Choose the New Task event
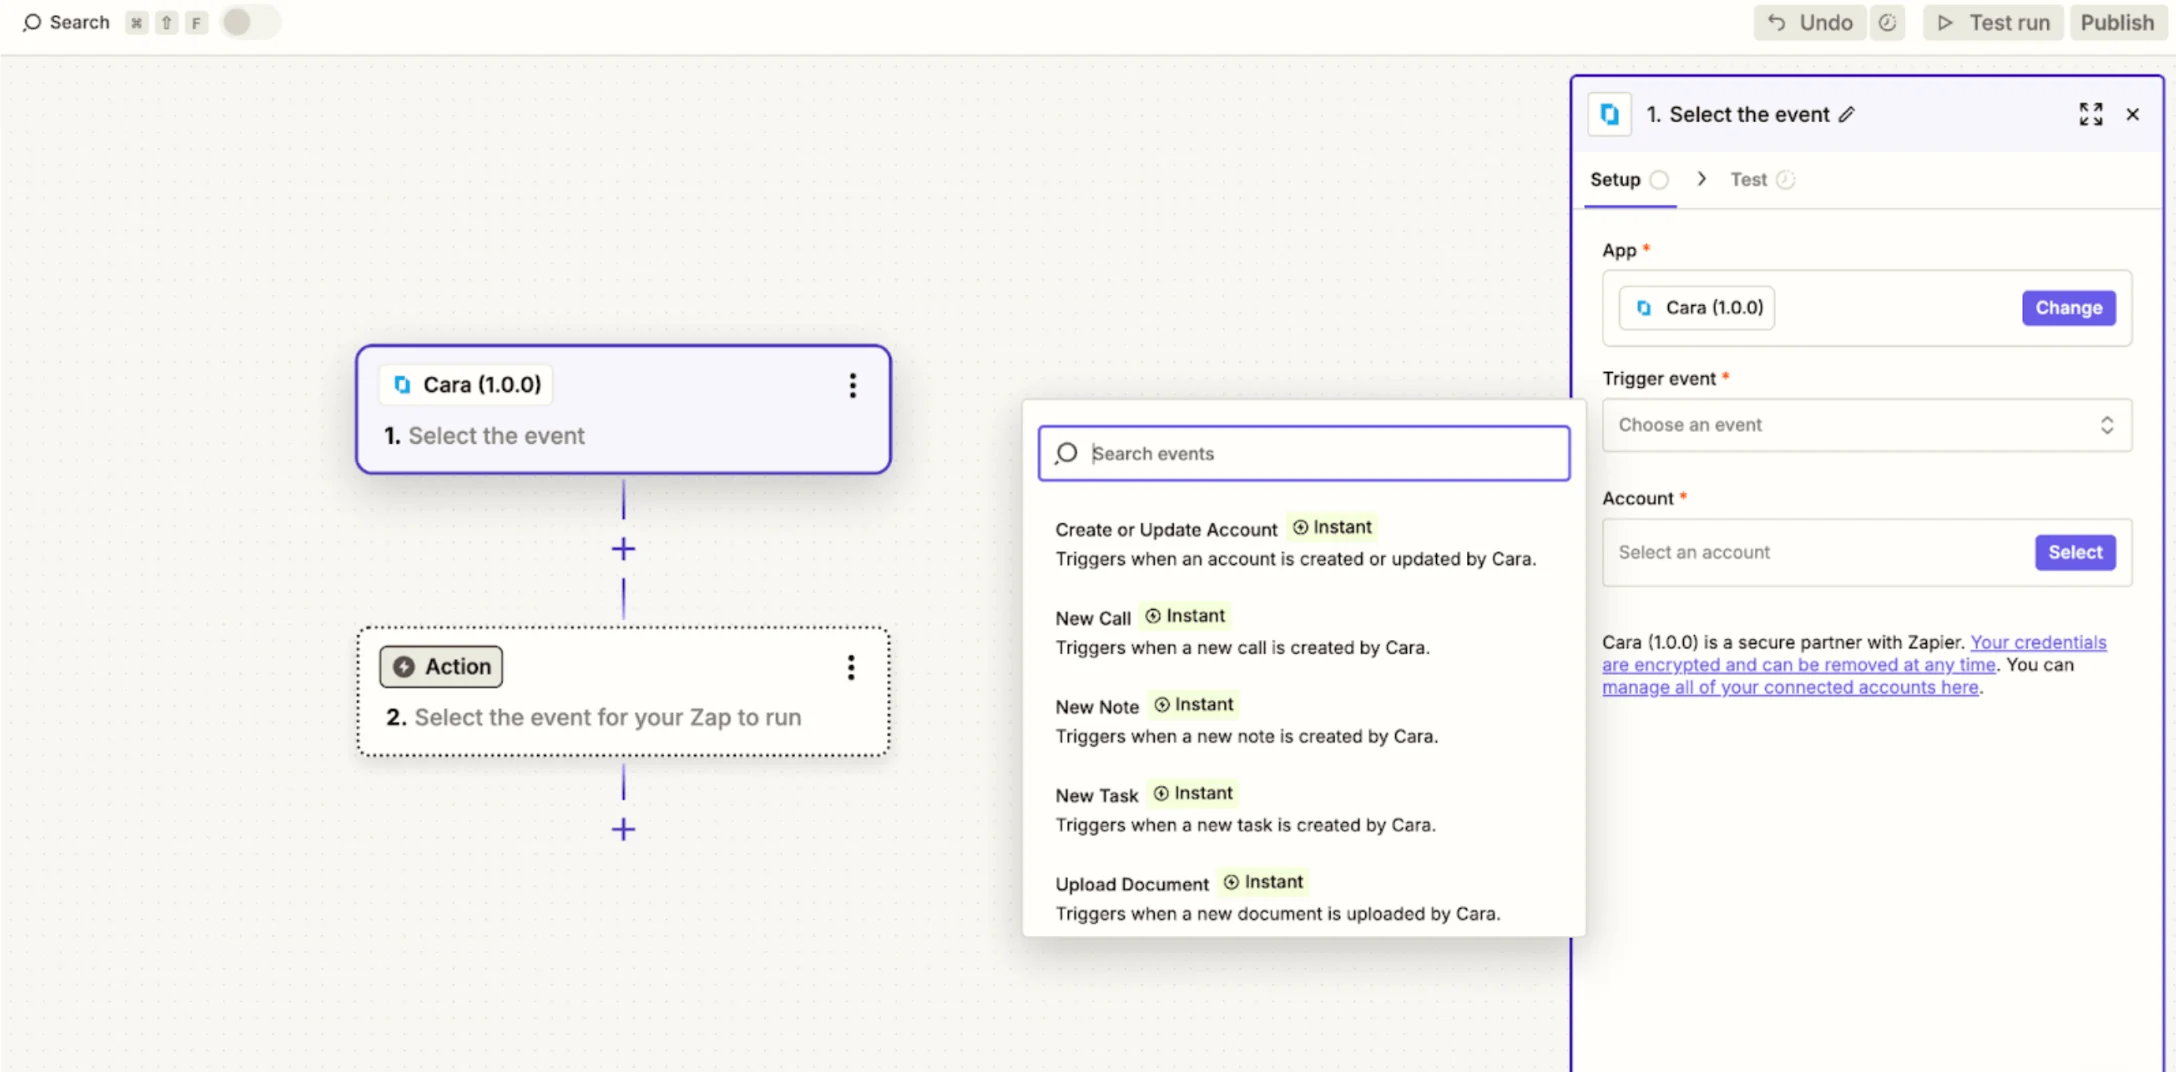 coord(1304,809)
